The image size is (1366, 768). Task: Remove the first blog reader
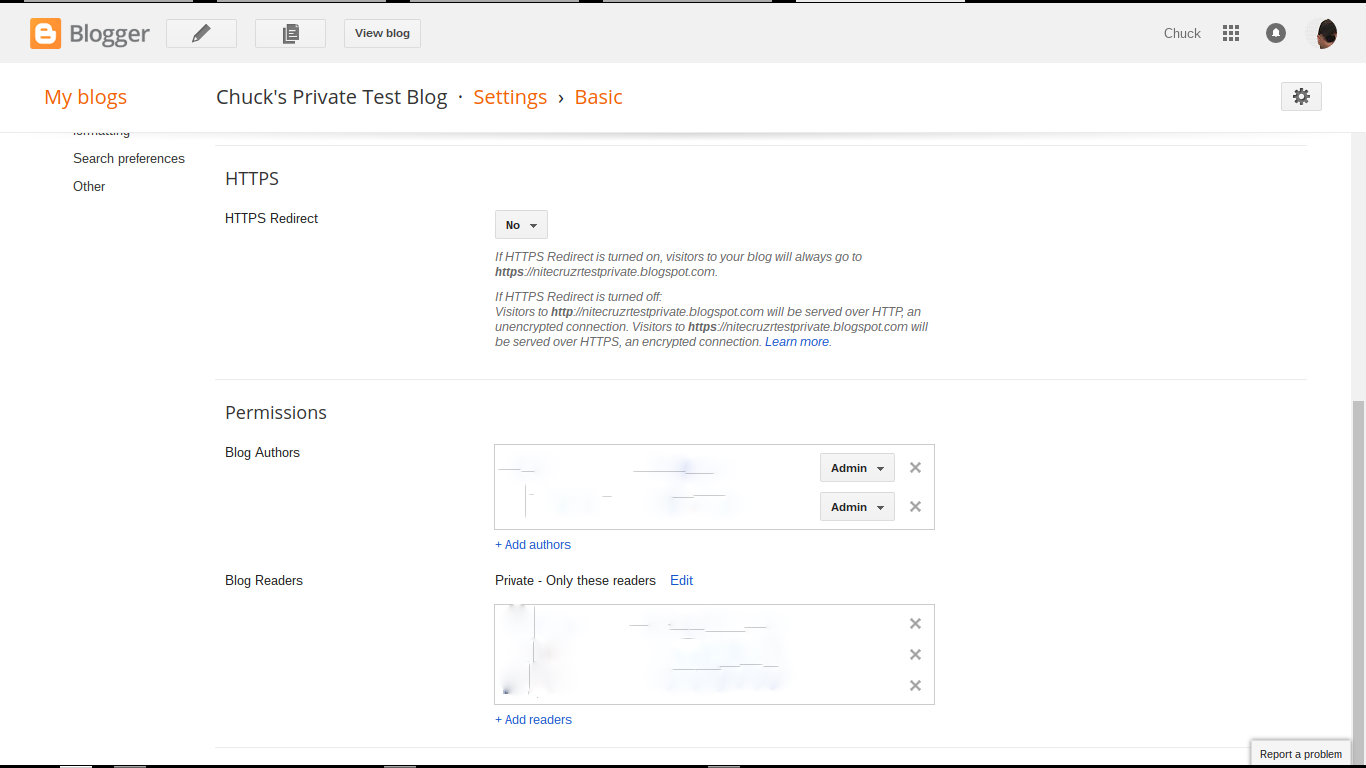(x=915, y=623)
